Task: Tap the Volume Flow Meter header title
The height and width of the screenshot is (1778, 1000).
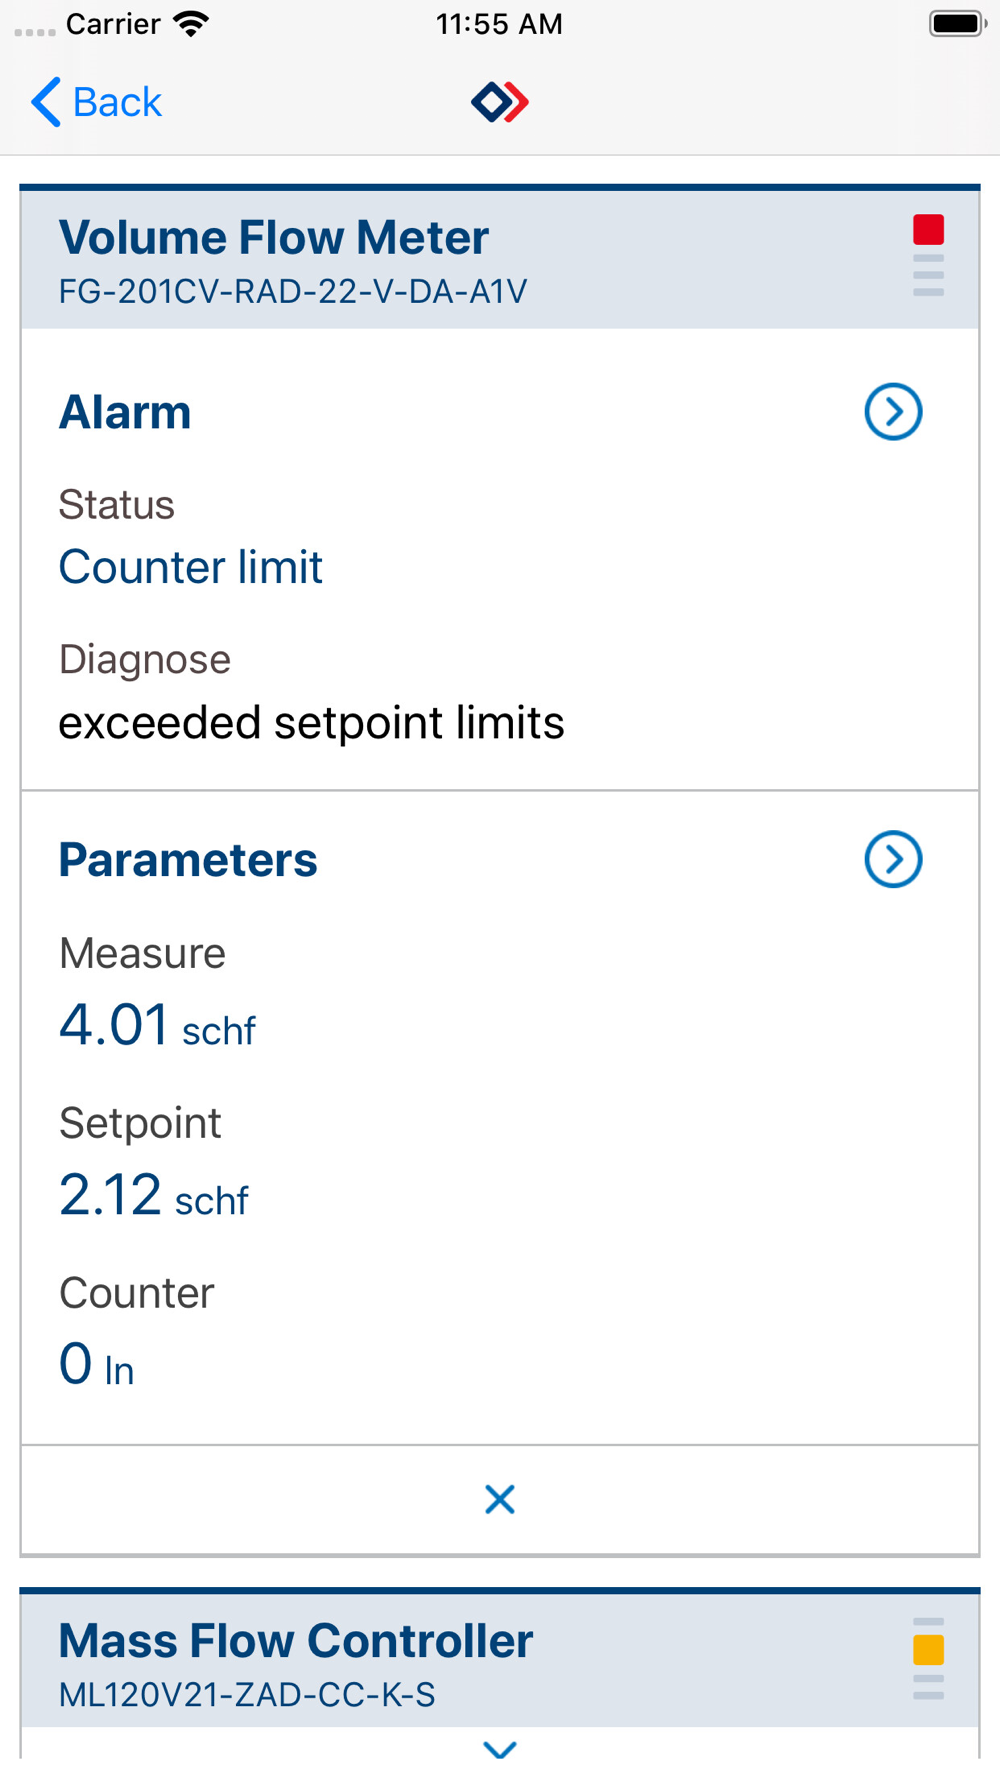Action: coord(274,238)
